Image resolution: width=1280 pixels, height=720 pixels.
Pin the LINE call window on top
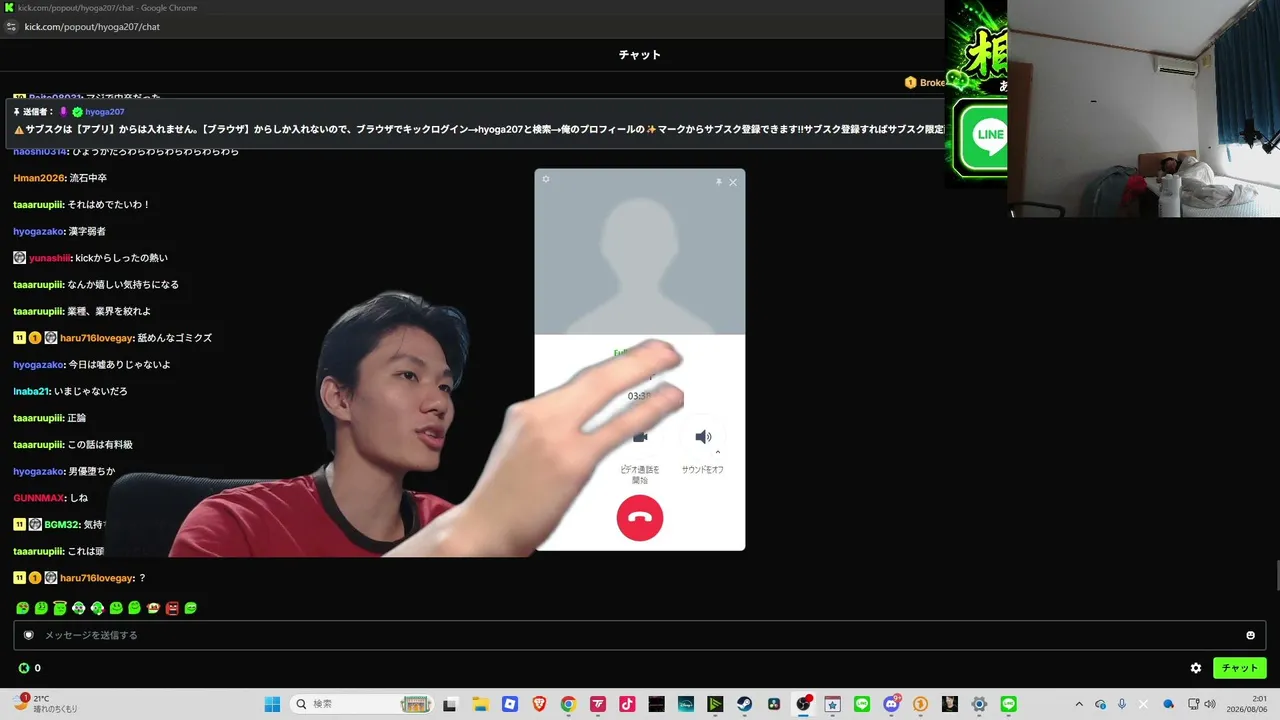point(718,182)
